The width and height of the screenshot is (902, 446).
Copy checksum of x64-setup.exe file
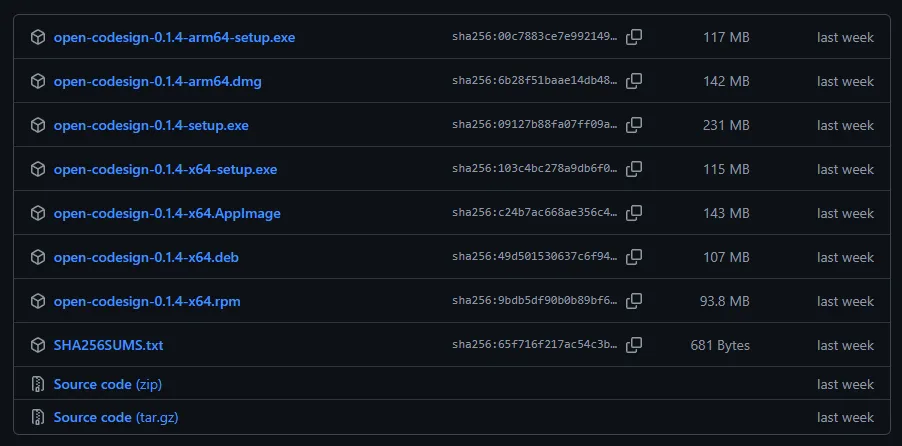coord(634,169)
